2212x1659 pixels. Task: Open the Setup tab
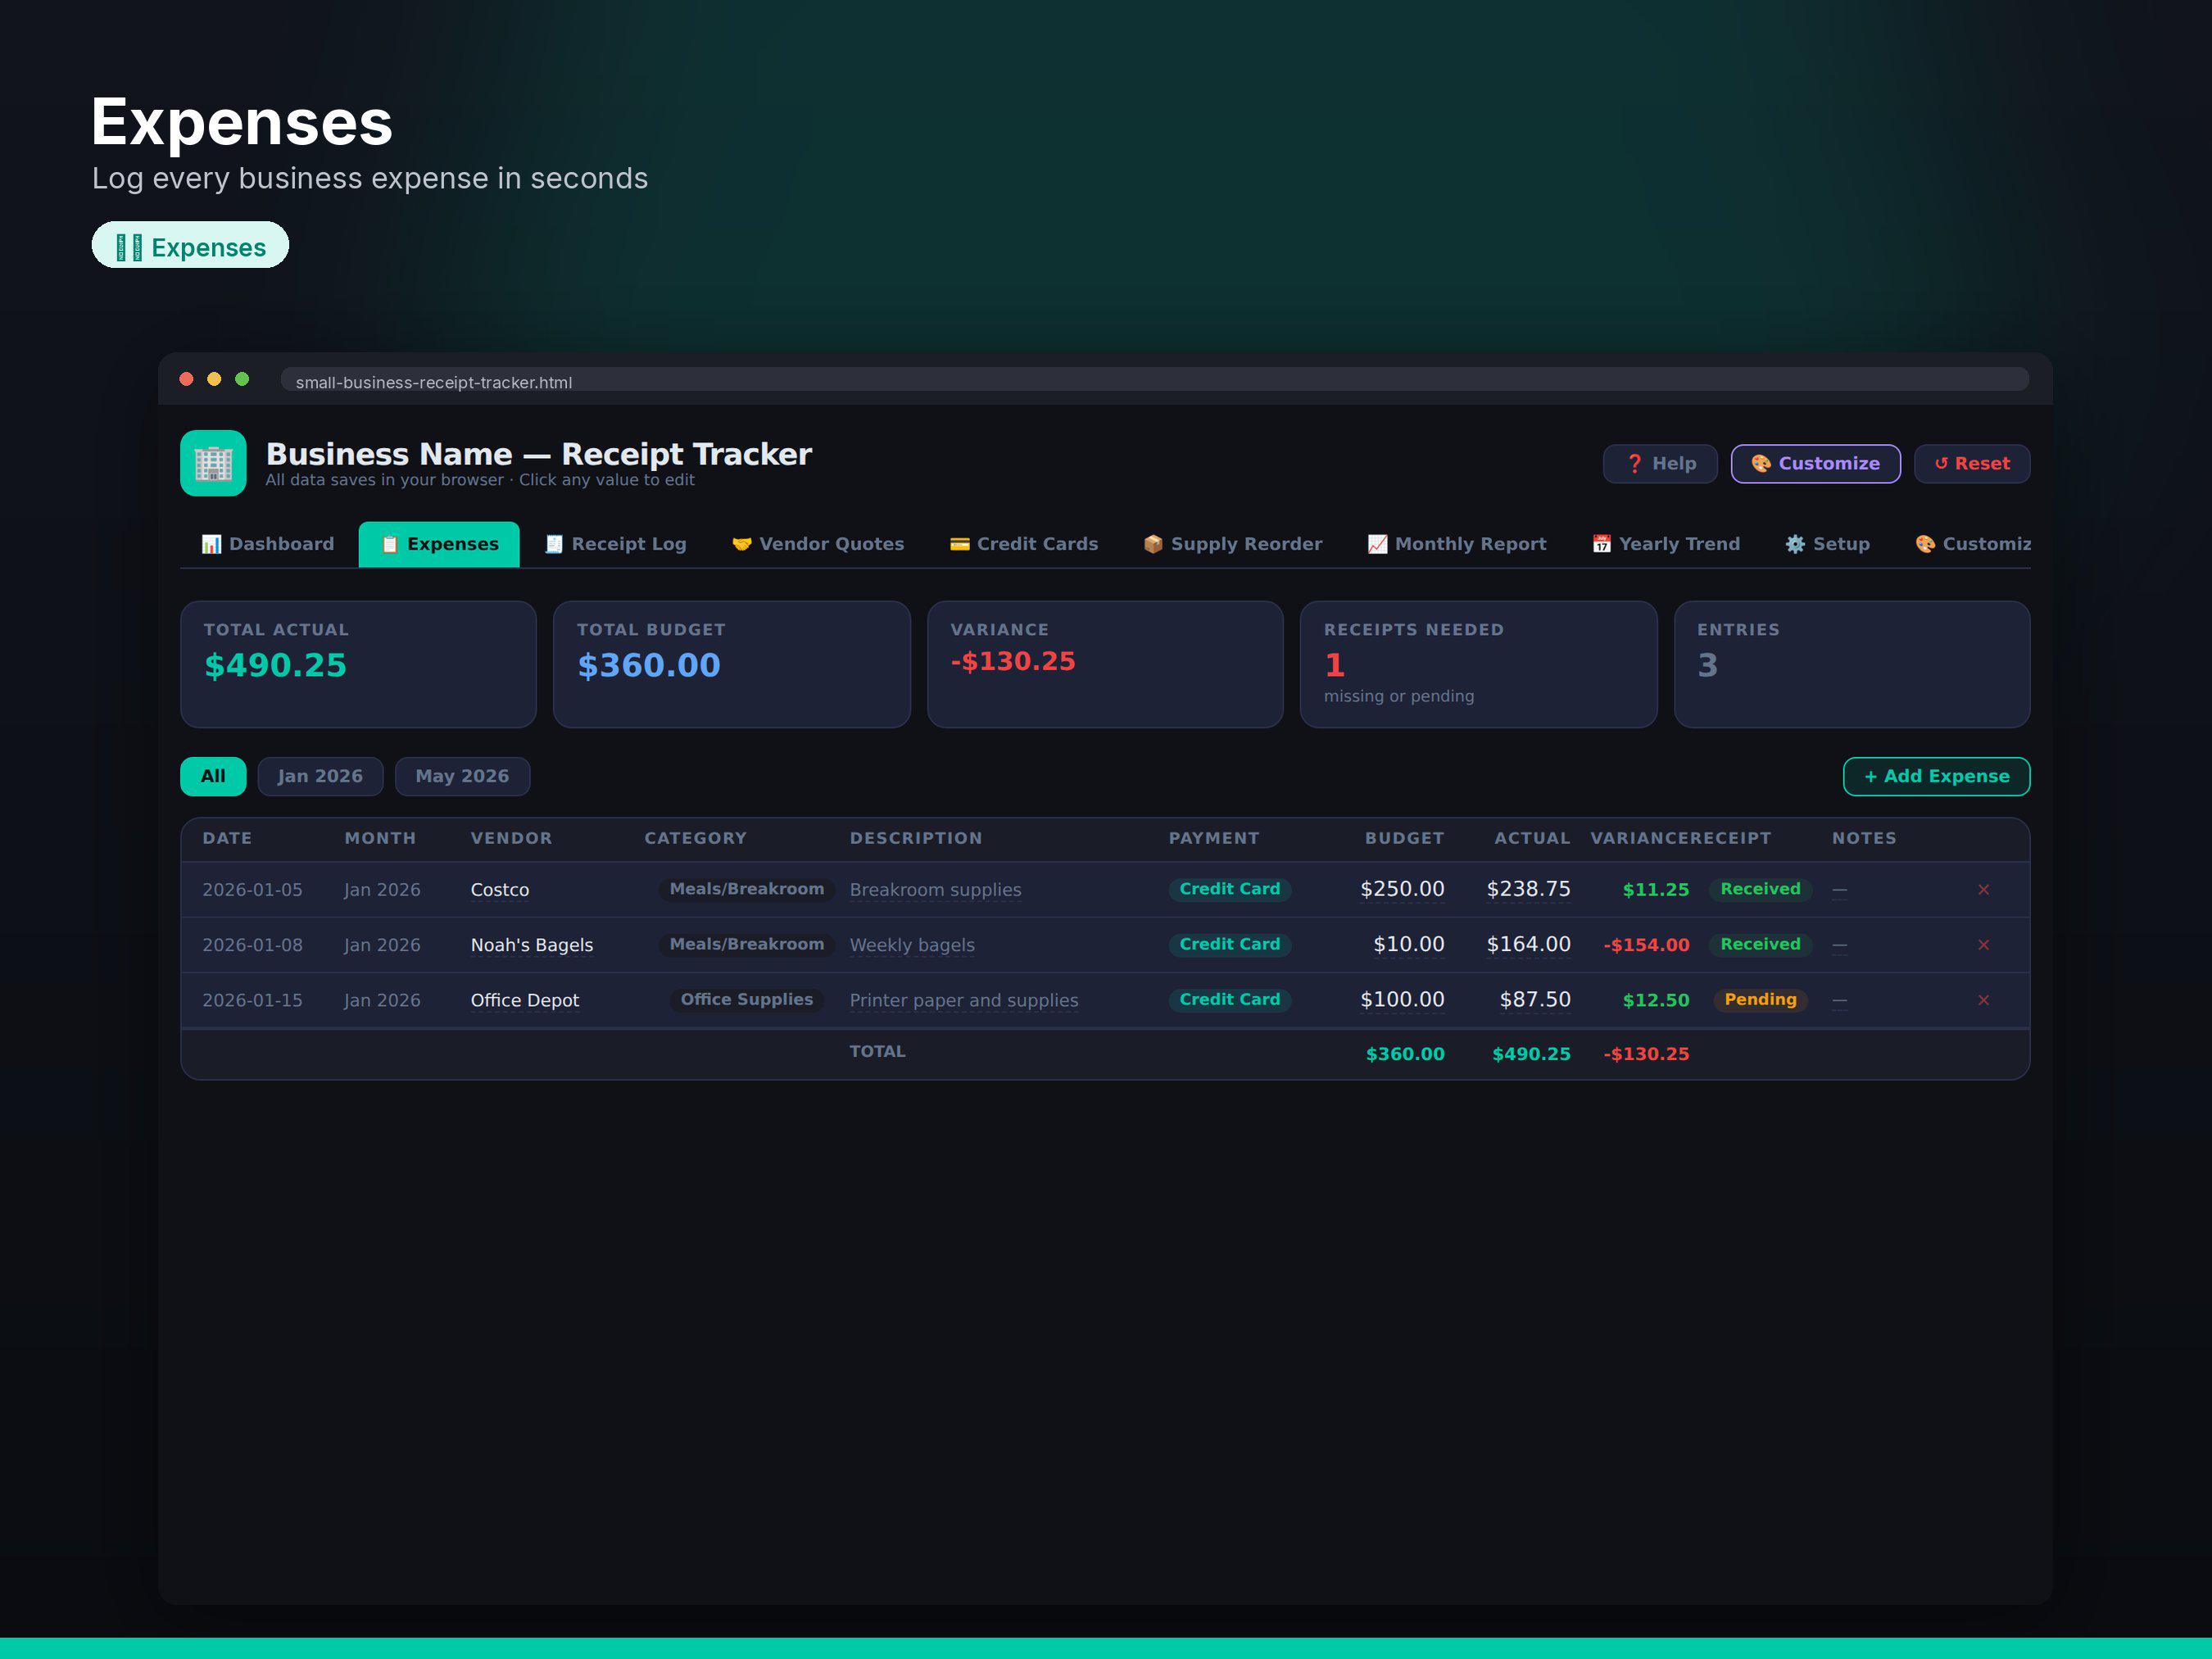coord(1828,544)
